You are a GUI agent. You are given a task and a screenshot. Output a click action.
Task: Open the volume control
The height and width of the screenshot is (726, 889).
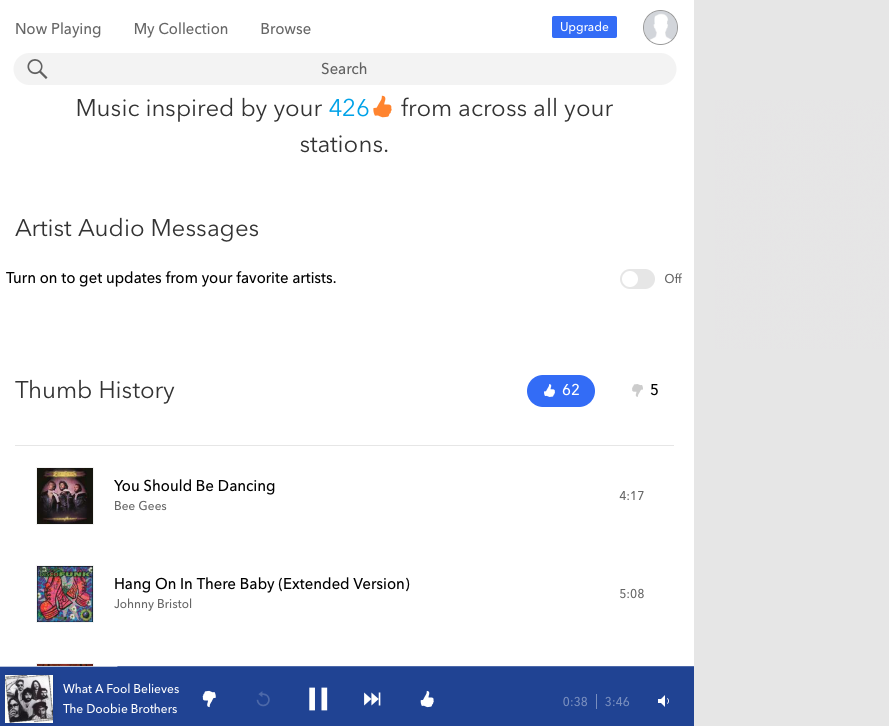click(663, 701)
